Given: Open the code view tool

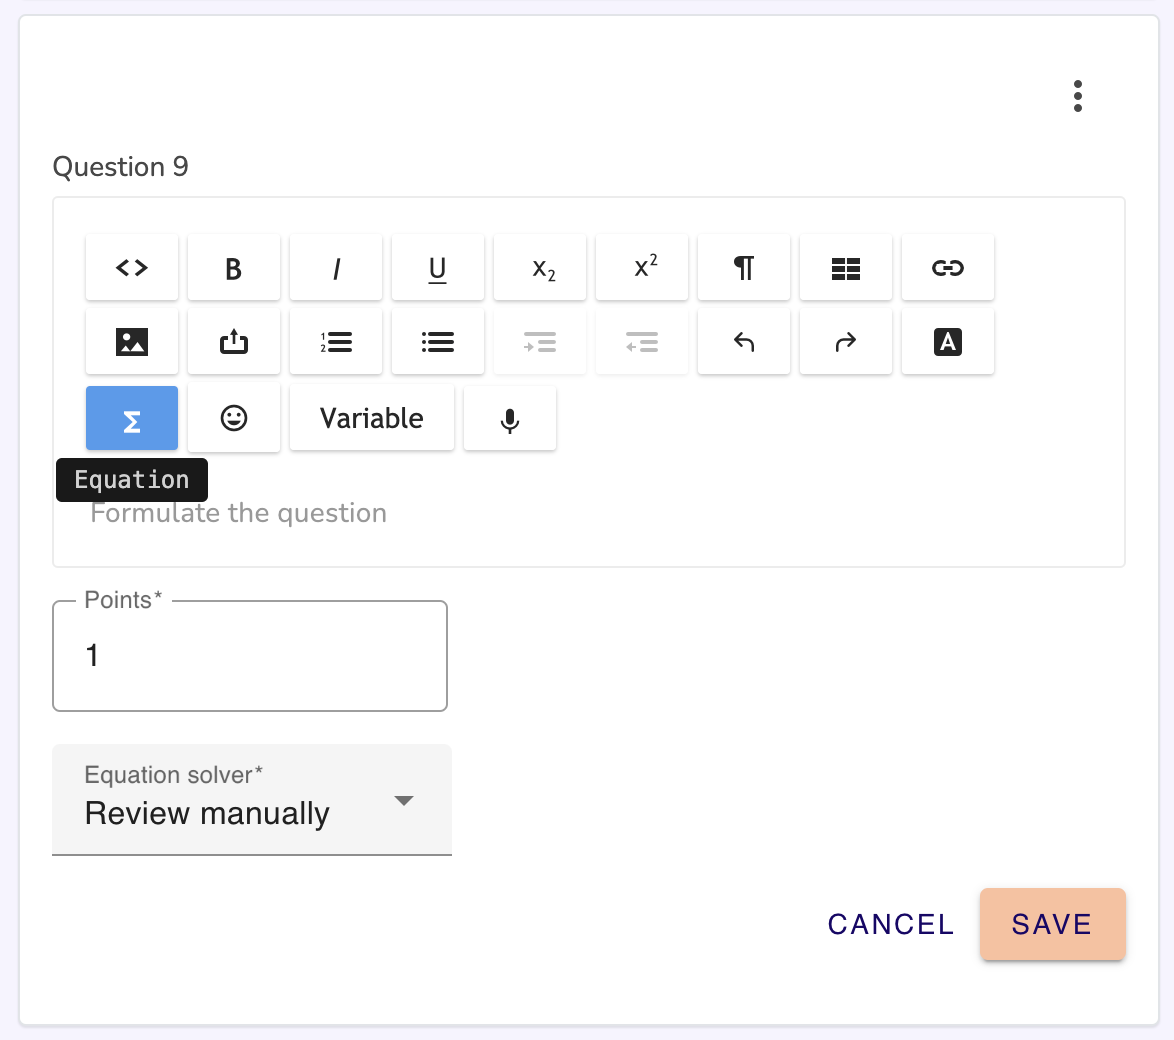Looking at the screenshot, I should 132,267.
